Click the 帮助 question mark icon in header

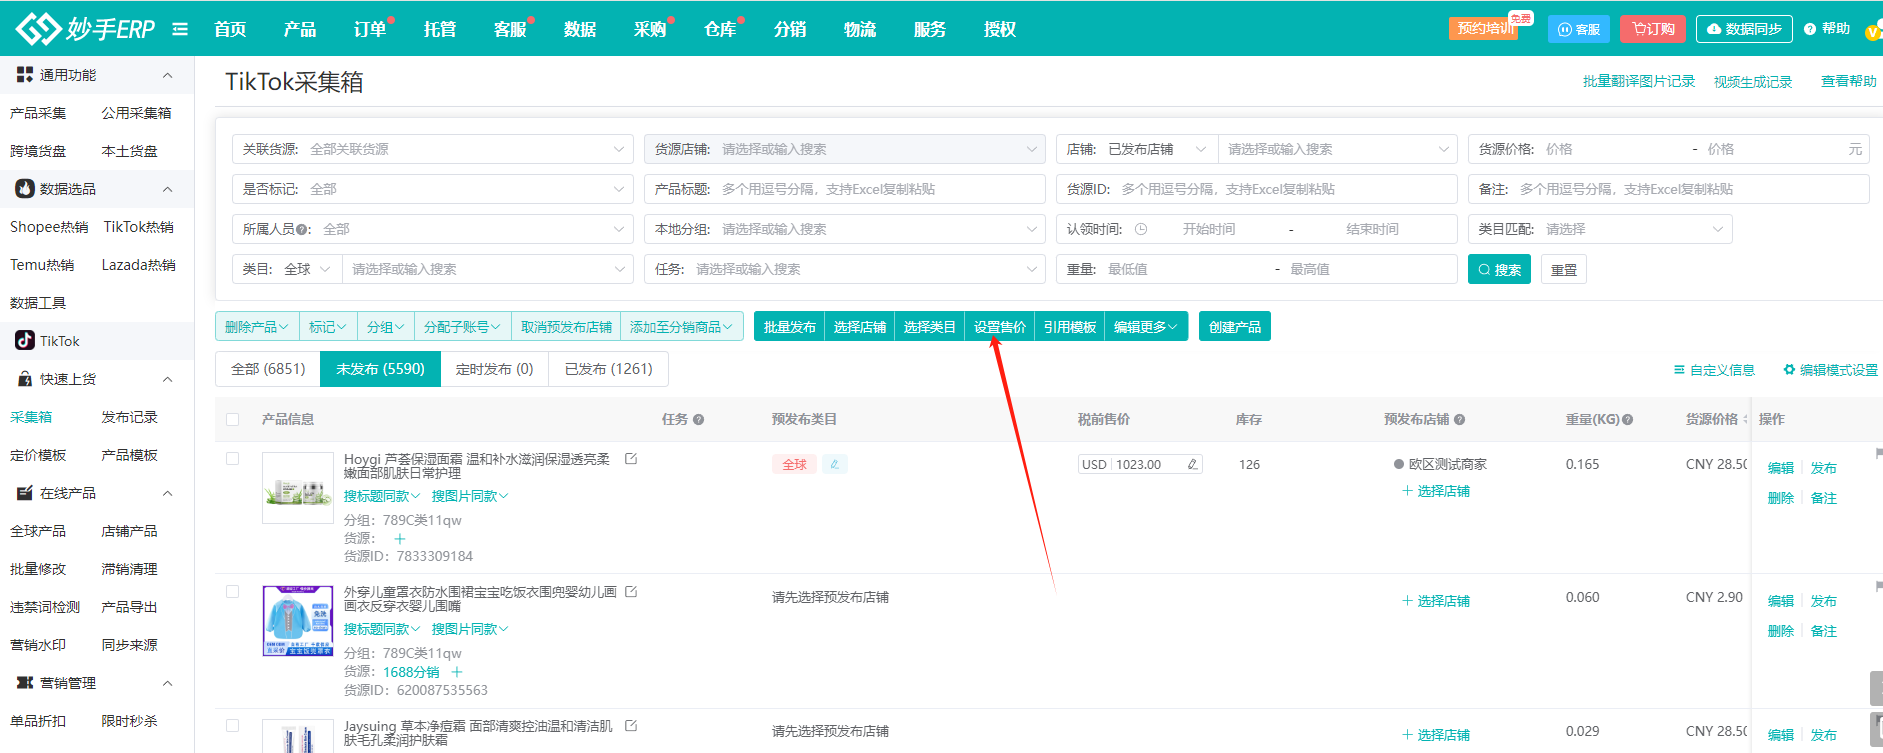(x=1810, y=29)
